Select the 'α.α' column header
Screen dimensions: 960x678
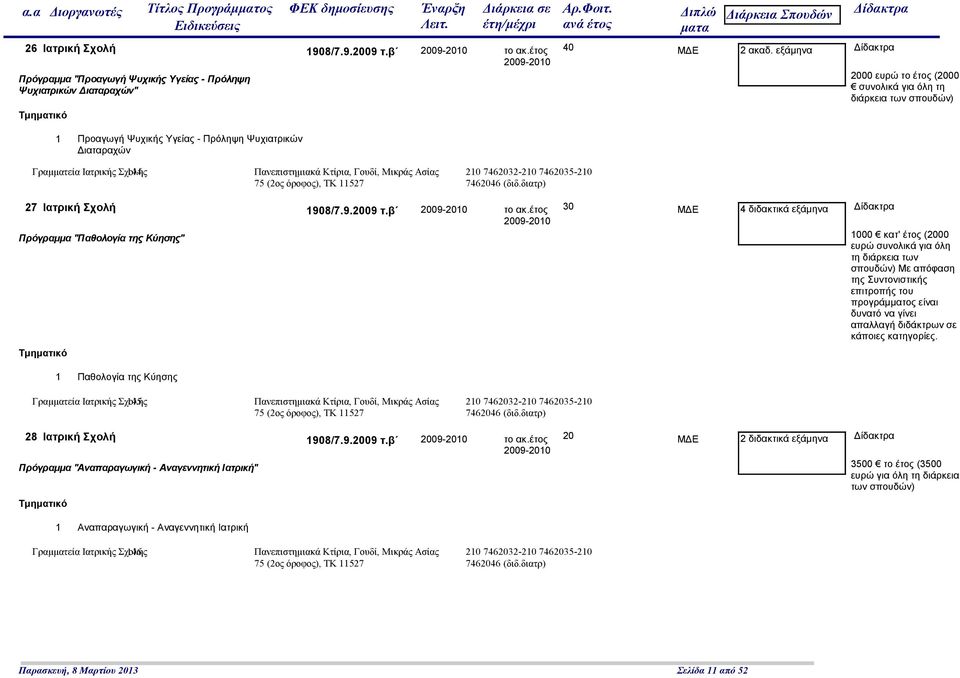(31, 12)
